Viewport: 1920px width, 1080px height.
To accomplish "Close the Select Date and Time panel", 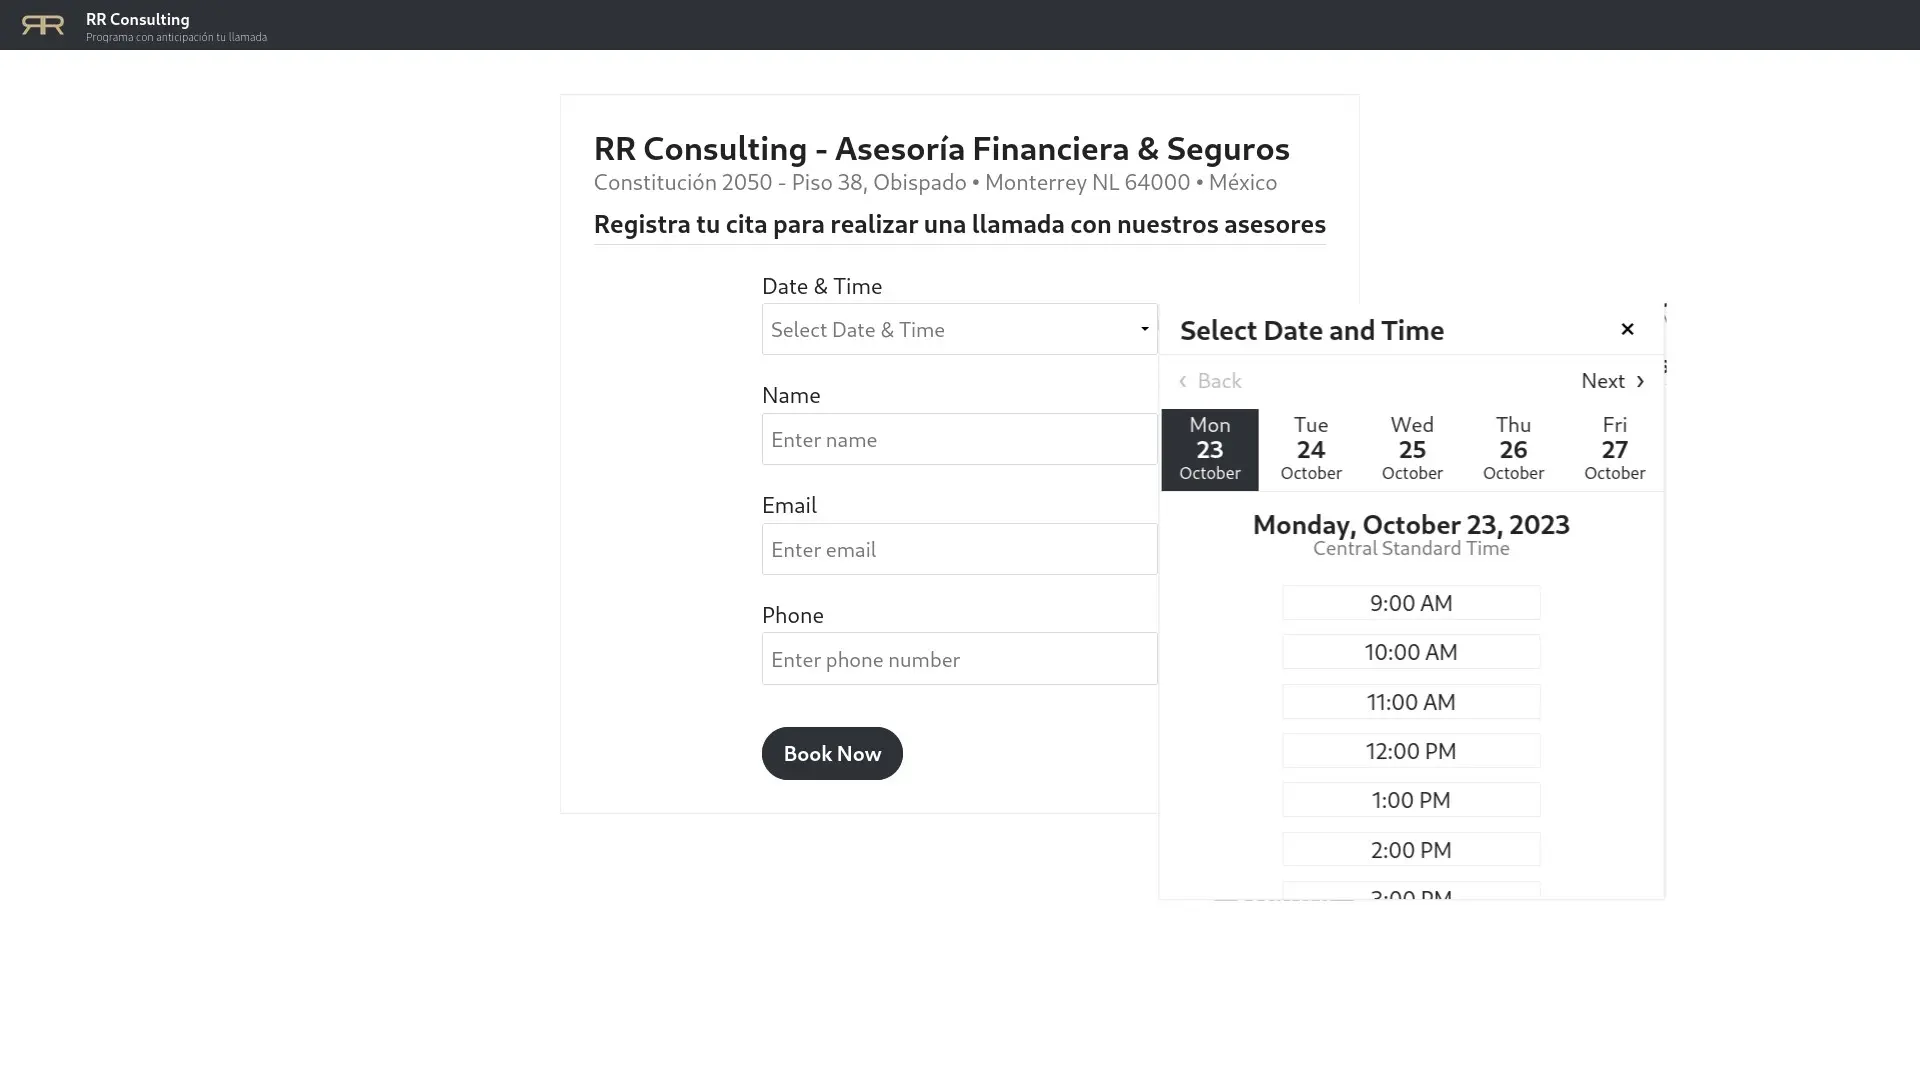I will coord(1627,329).
